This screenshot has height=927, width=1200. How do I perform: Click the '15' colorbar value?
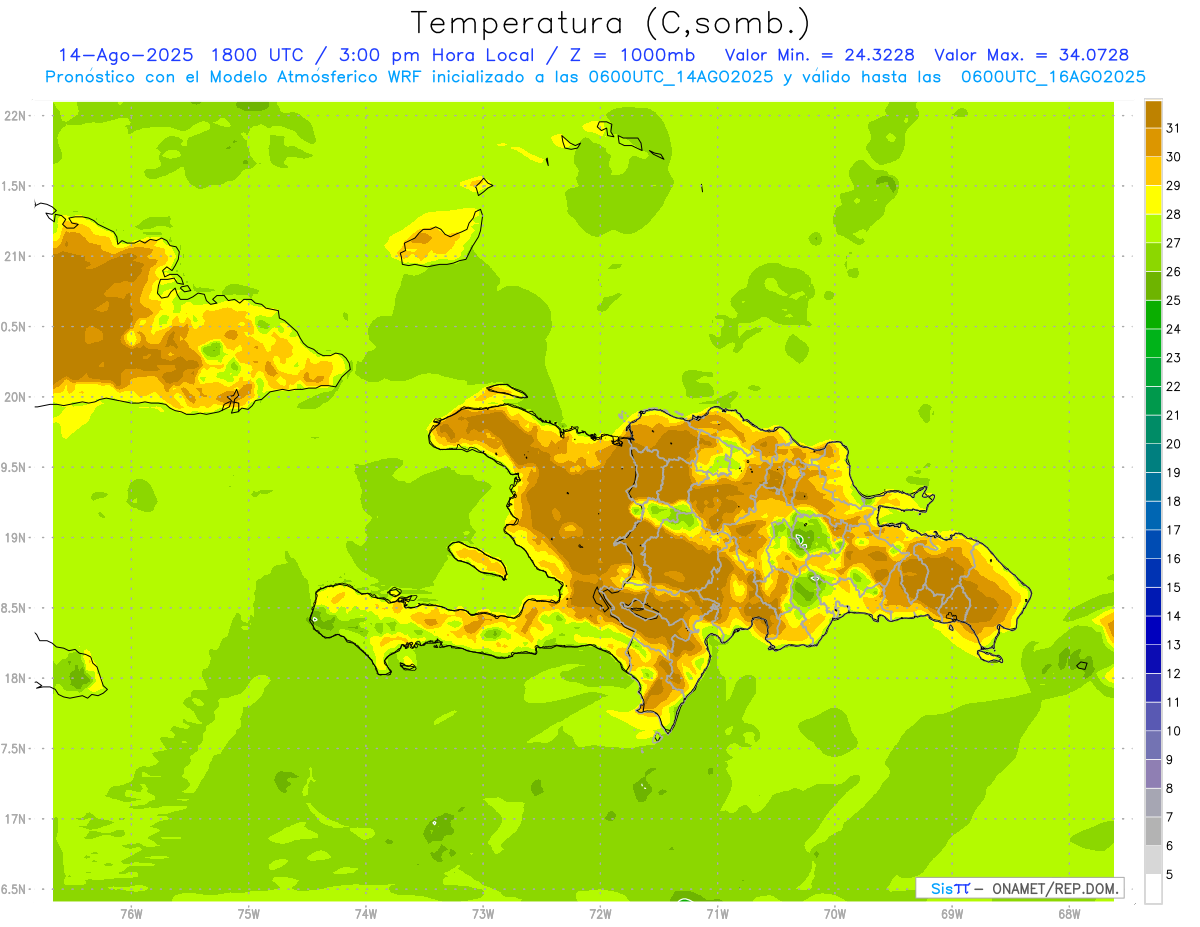tap(1174, 587)
